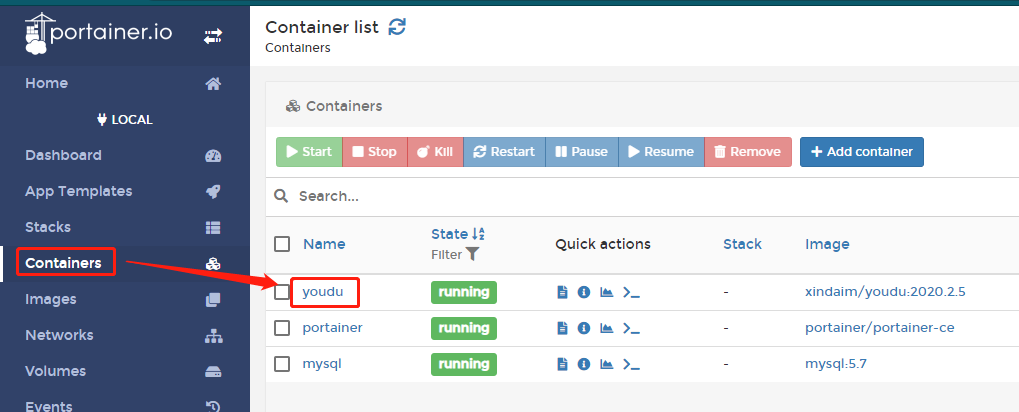
Task: Check the youdu container checkbox
Action: tap(281, 292)
